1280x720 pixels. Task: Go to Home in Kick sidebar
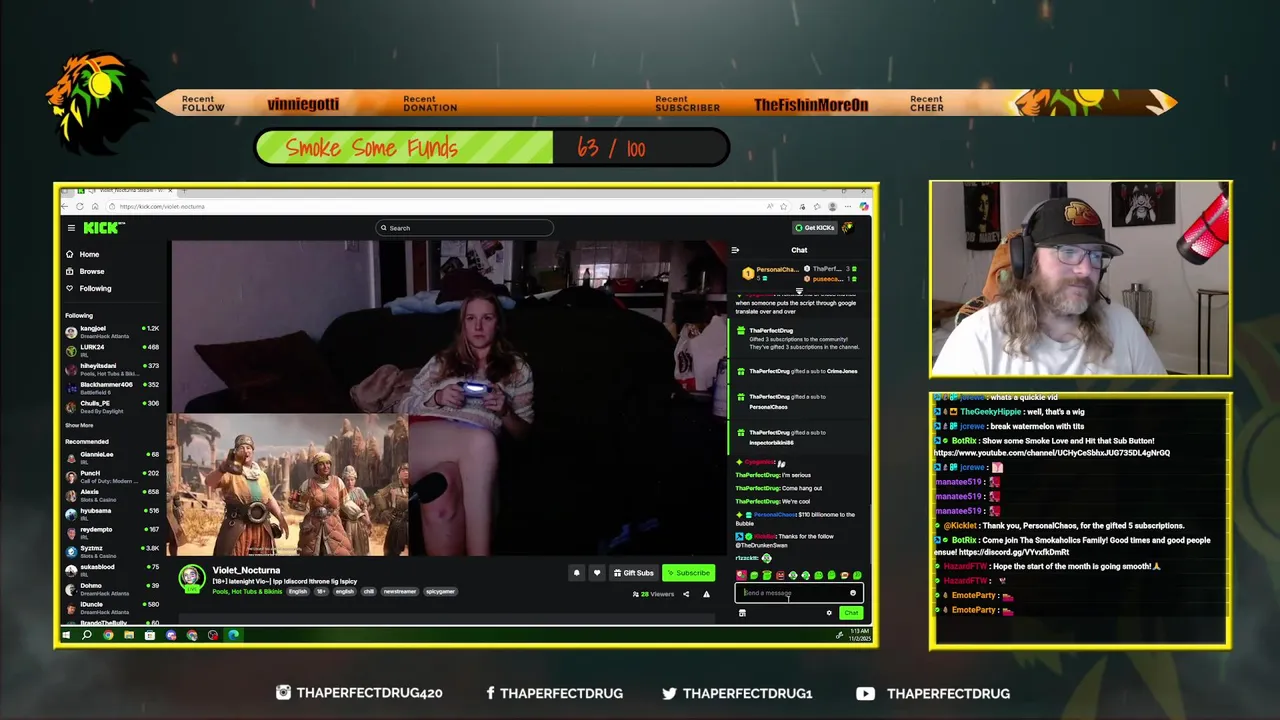pos(83,254)
